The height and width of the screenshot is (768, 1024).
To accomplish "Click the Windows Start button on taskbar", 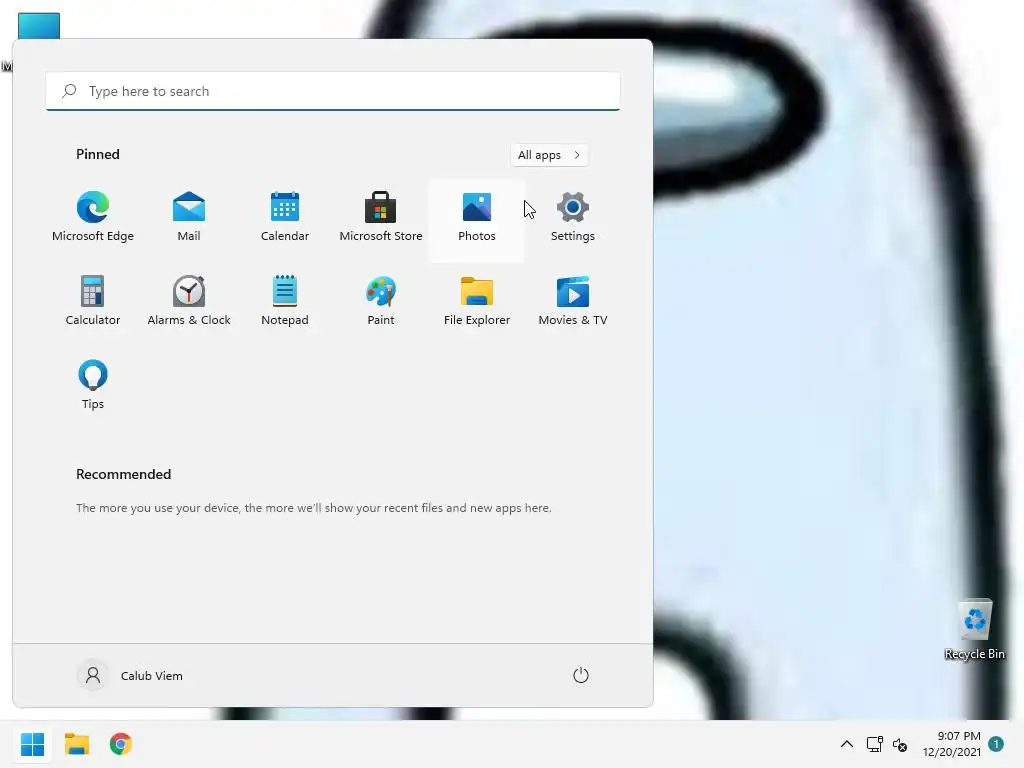I will coord(32,744).
